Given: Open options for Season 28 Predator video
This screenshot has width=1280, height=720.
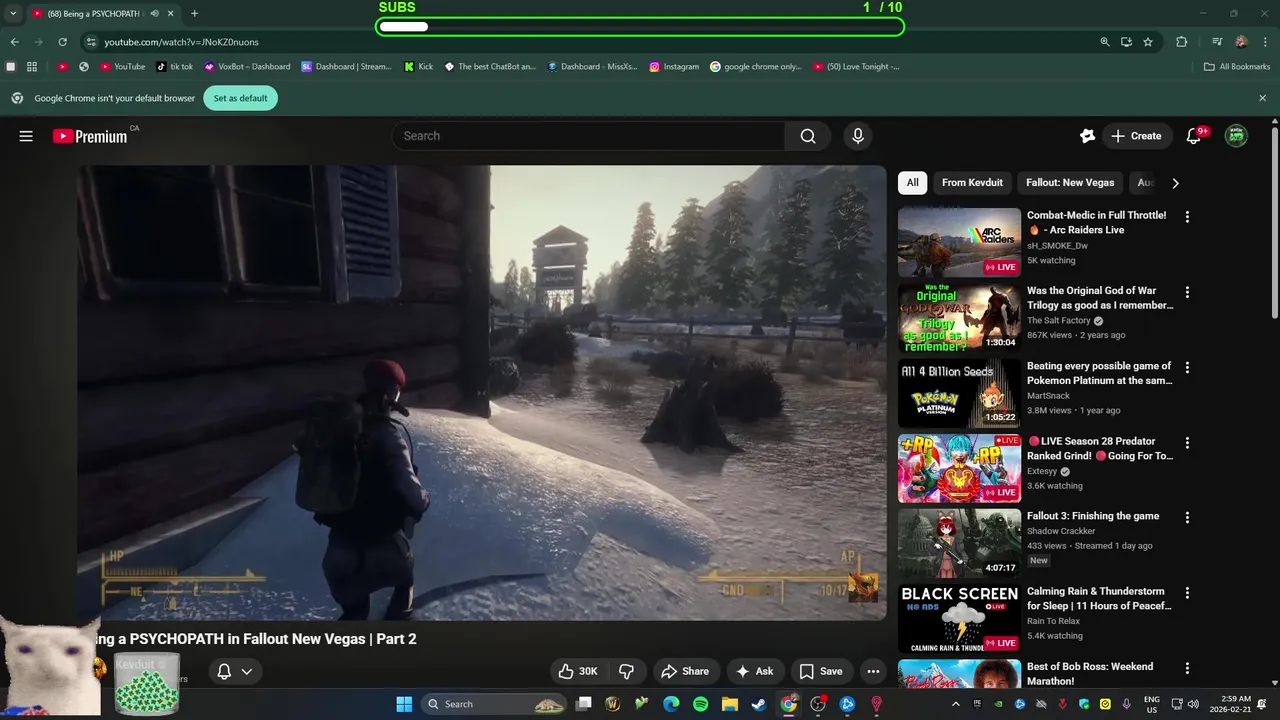Looking at the screenshot, I should [1187, 442].
